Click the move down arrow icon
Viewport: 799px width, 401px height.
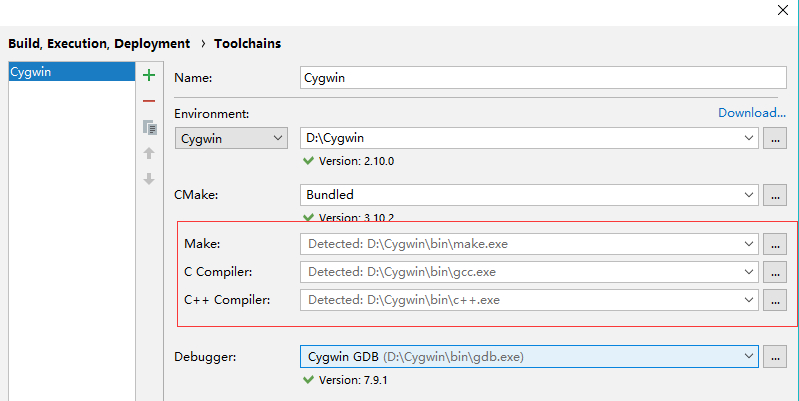pos(149,179)
